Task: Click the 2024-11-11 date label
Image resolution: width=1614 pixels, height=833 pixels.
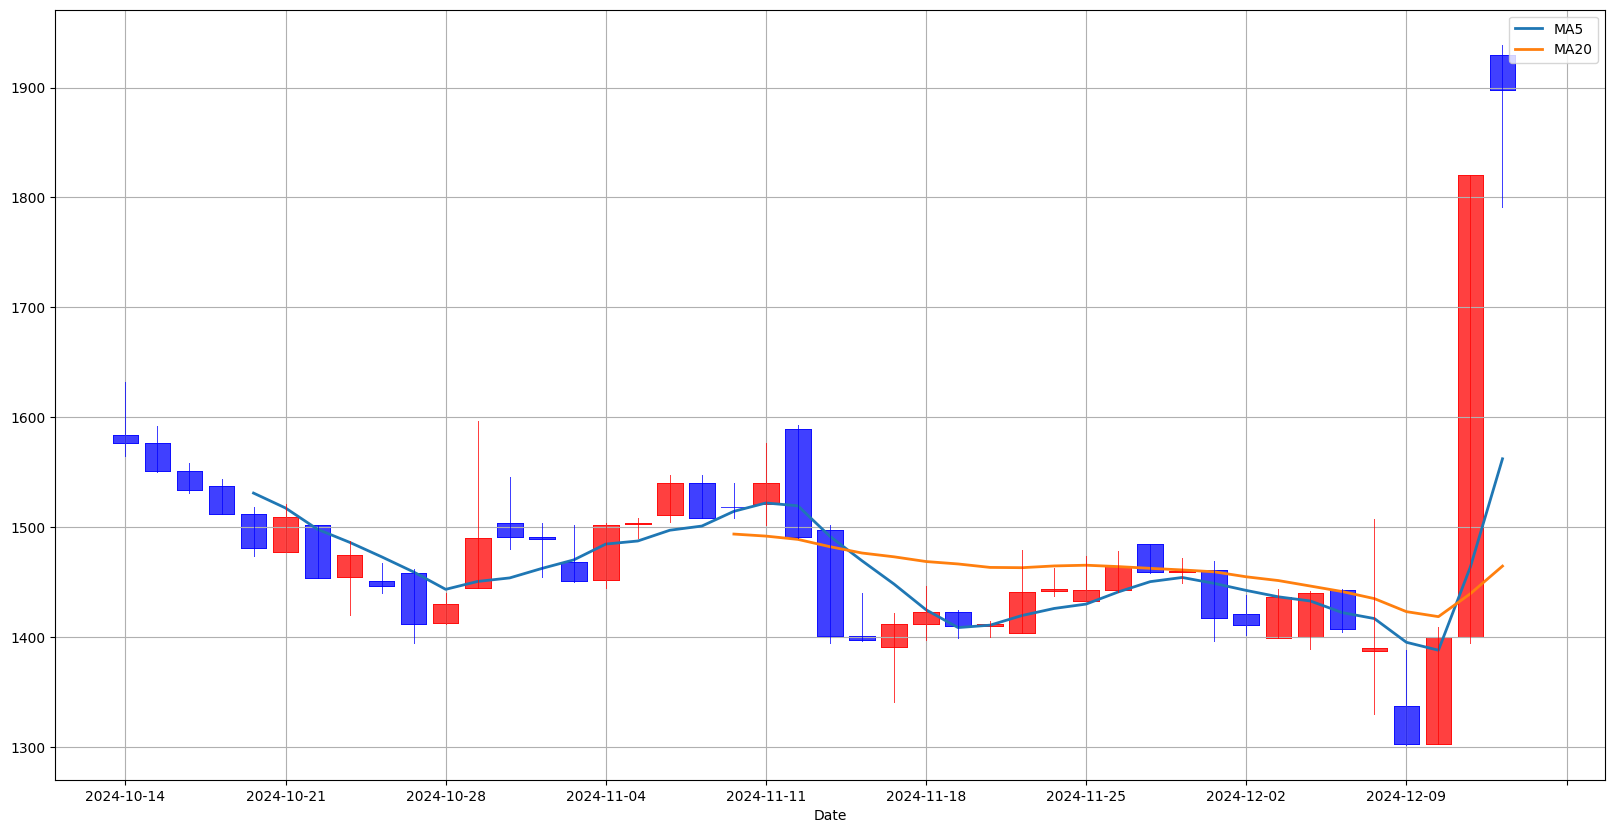Action: click(766, 797)
